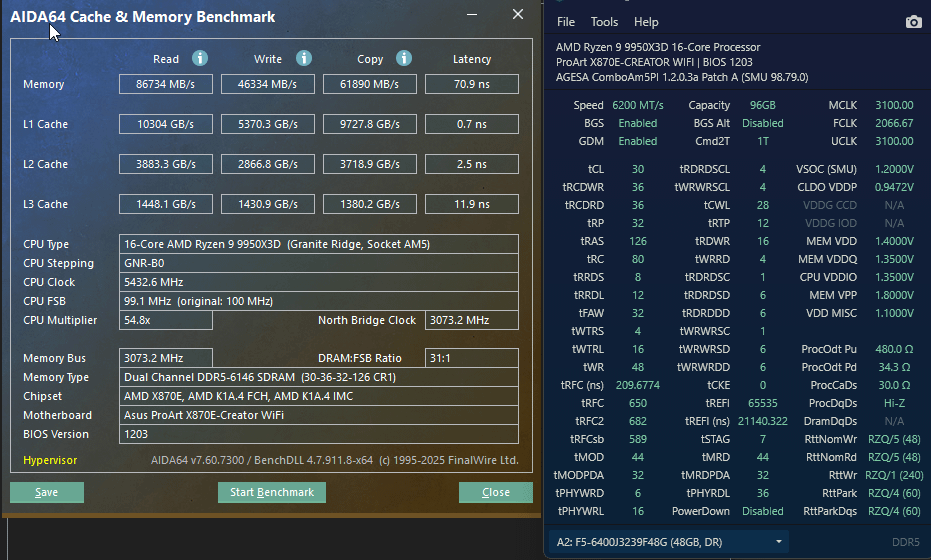931x560 pixels.
Task: Click tRFC (ns) value 209.6774
Action: click(638, 385)
